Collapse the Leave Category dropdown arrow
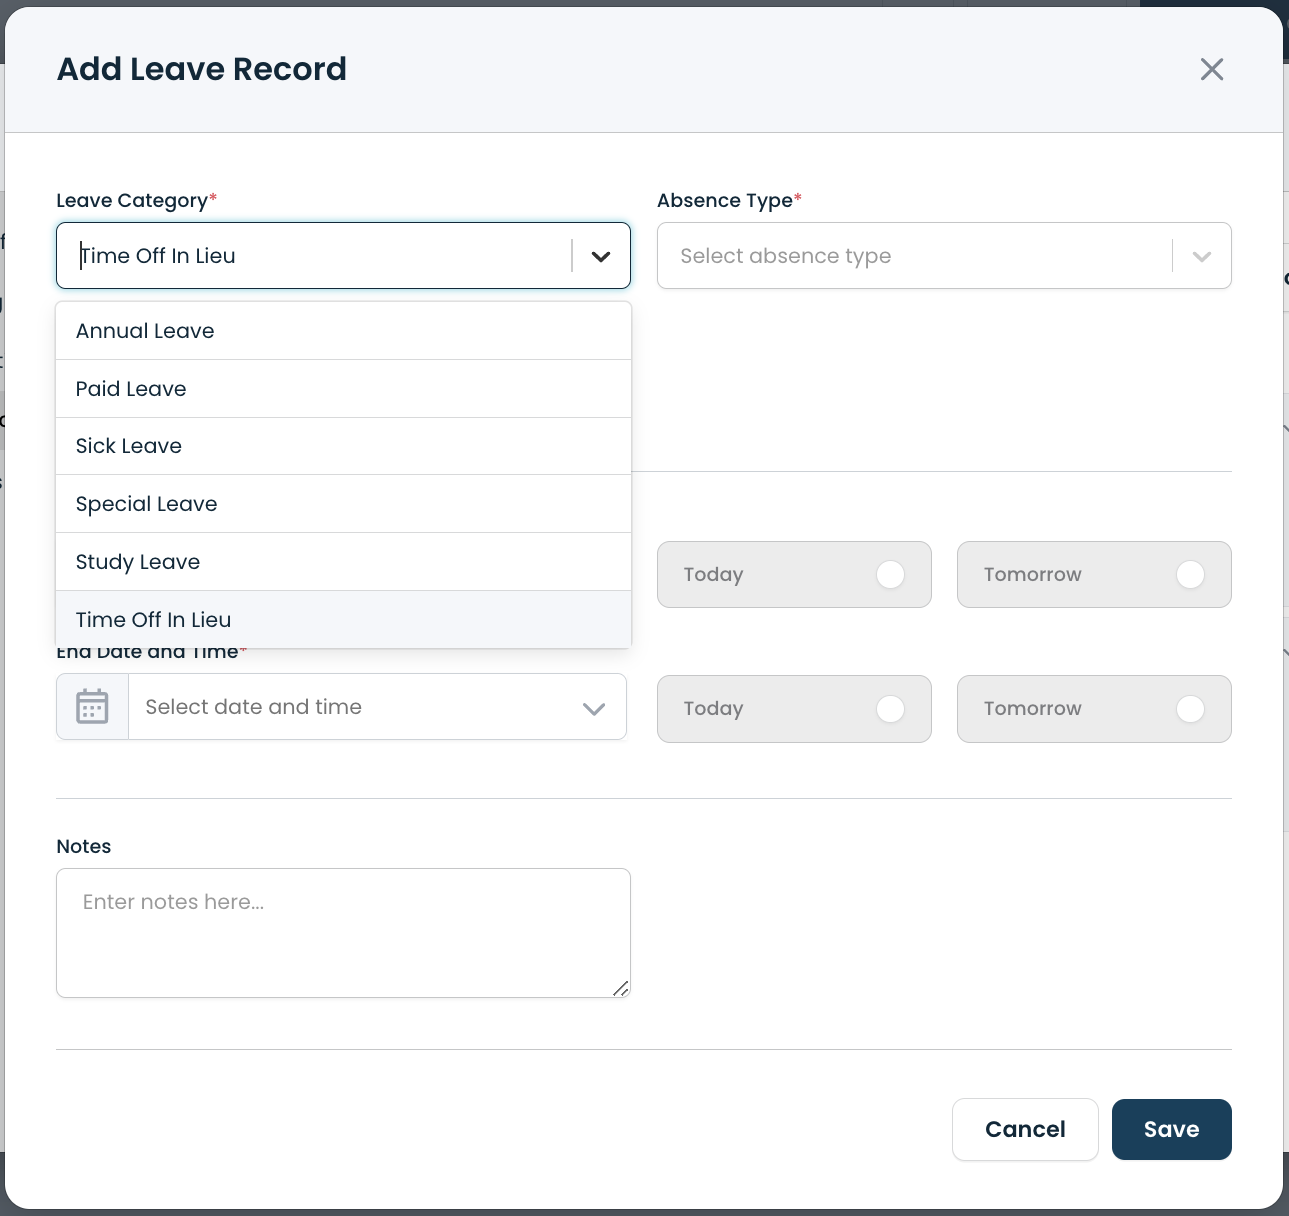This screenshot has height=1216, width=1289. 600,256
